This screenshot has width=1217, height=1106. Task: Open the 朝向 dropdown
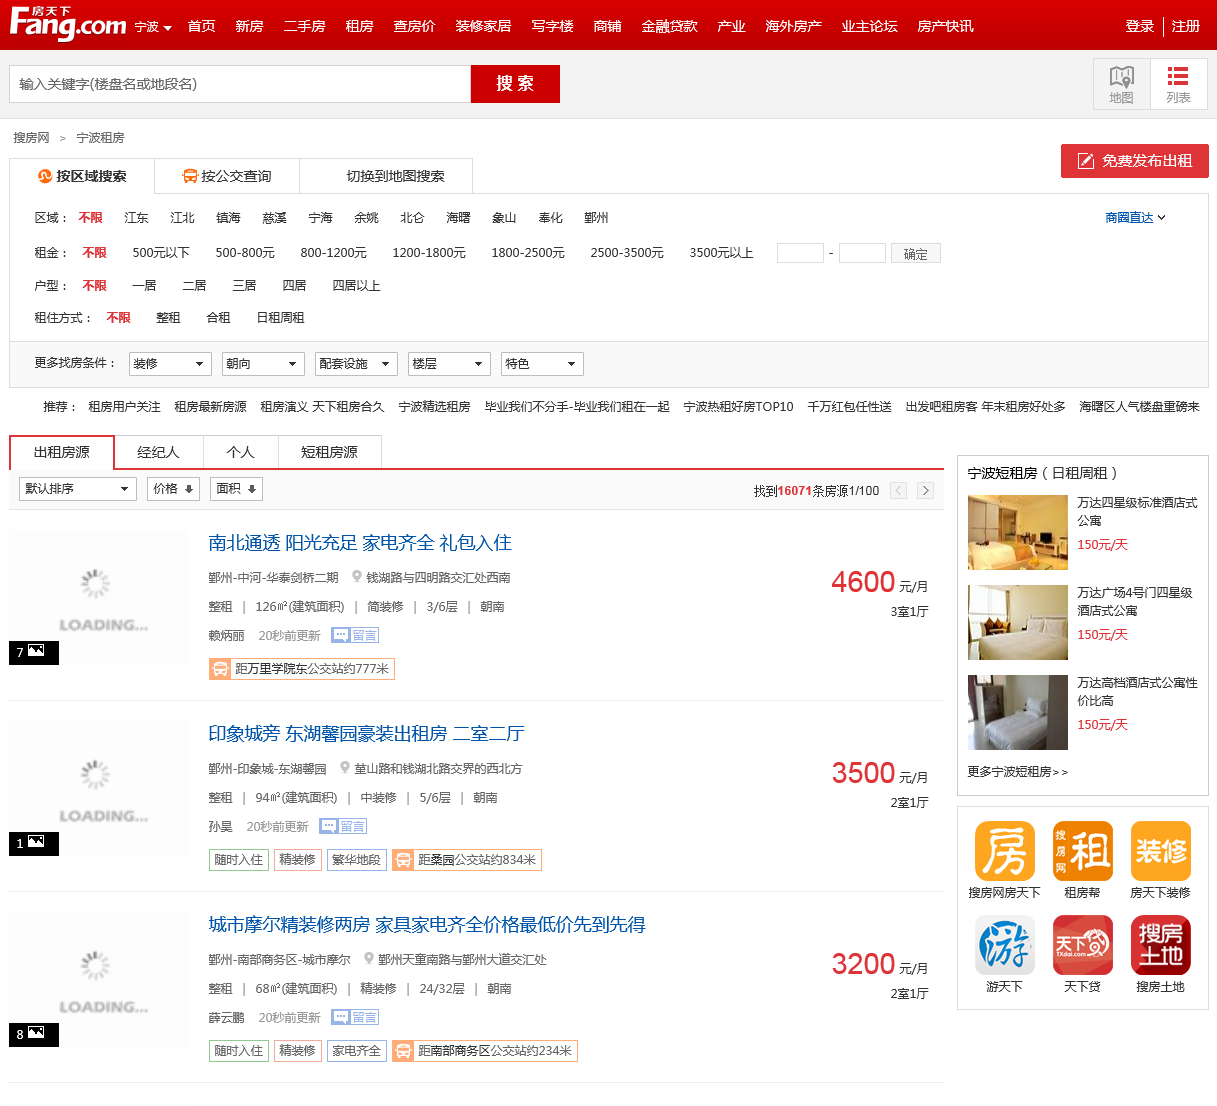point(263,364)
